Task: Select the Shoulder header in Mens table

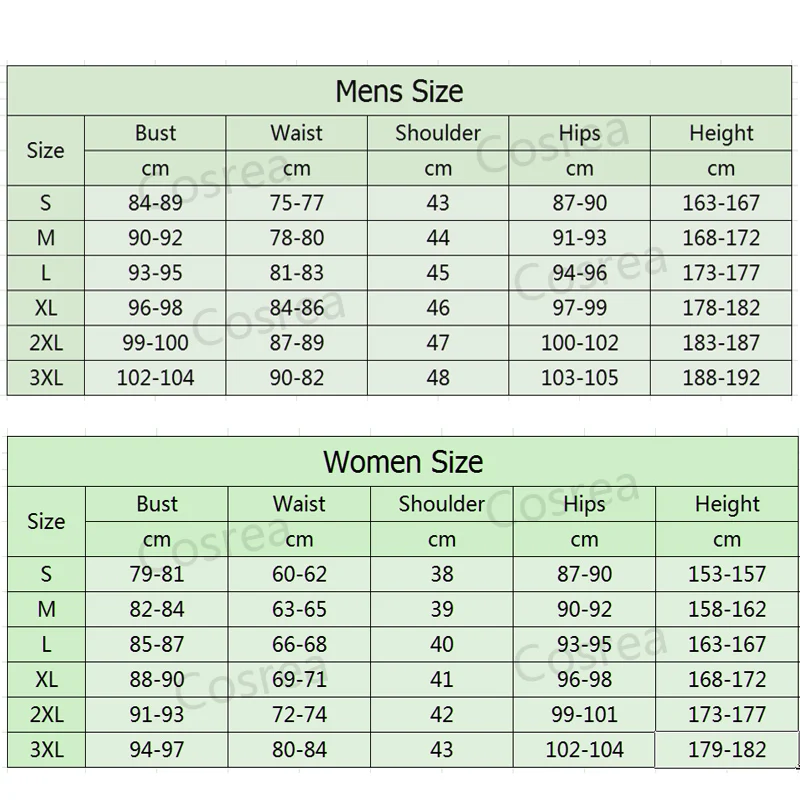Action: pos(438,133)
